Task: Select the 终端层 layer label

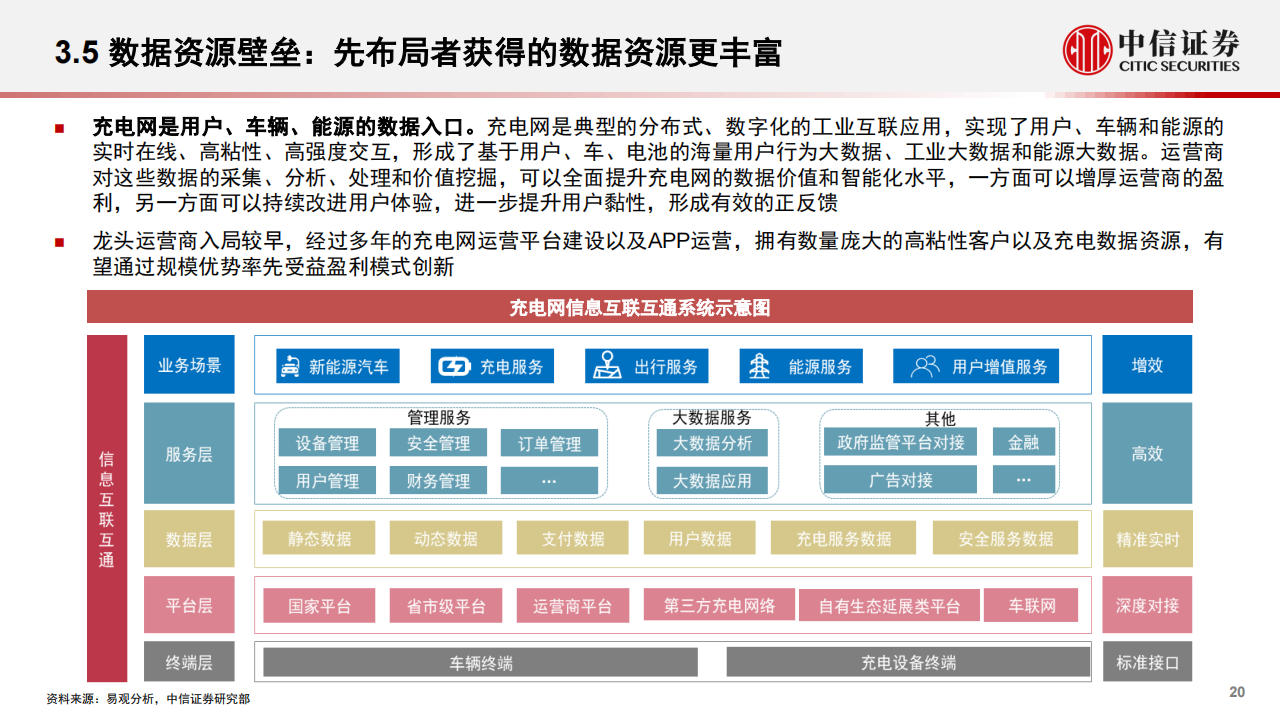Action: 189,661
